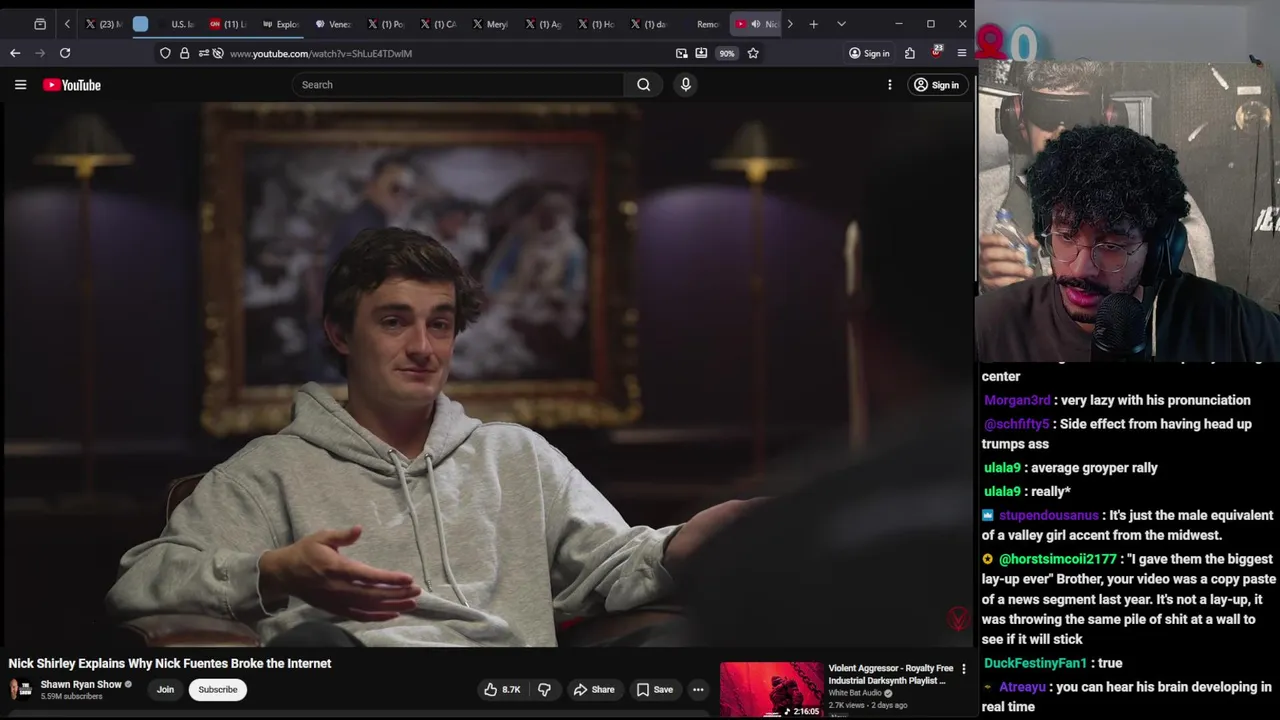Go back with browser back arrow
Viewport: 1280px width, 720px height.
coord(15,53)
